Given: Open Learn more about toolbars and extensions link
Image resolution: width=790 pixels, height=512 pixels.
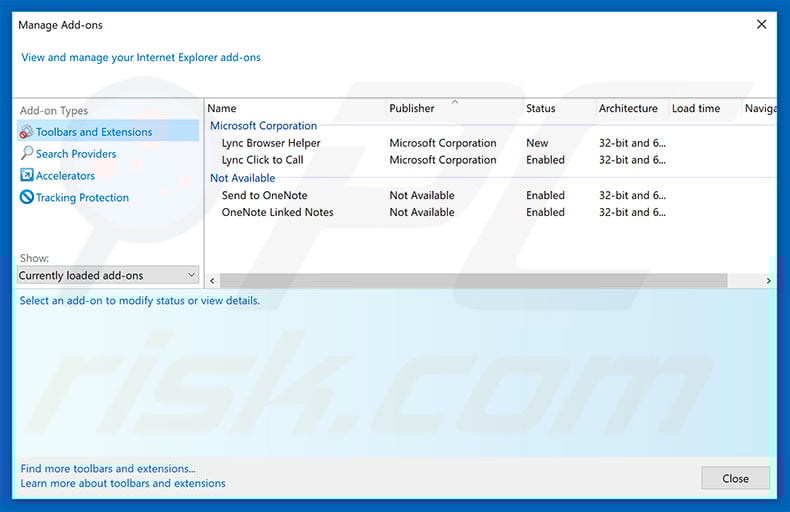Looking at the screenshot, I should [123, 483].
